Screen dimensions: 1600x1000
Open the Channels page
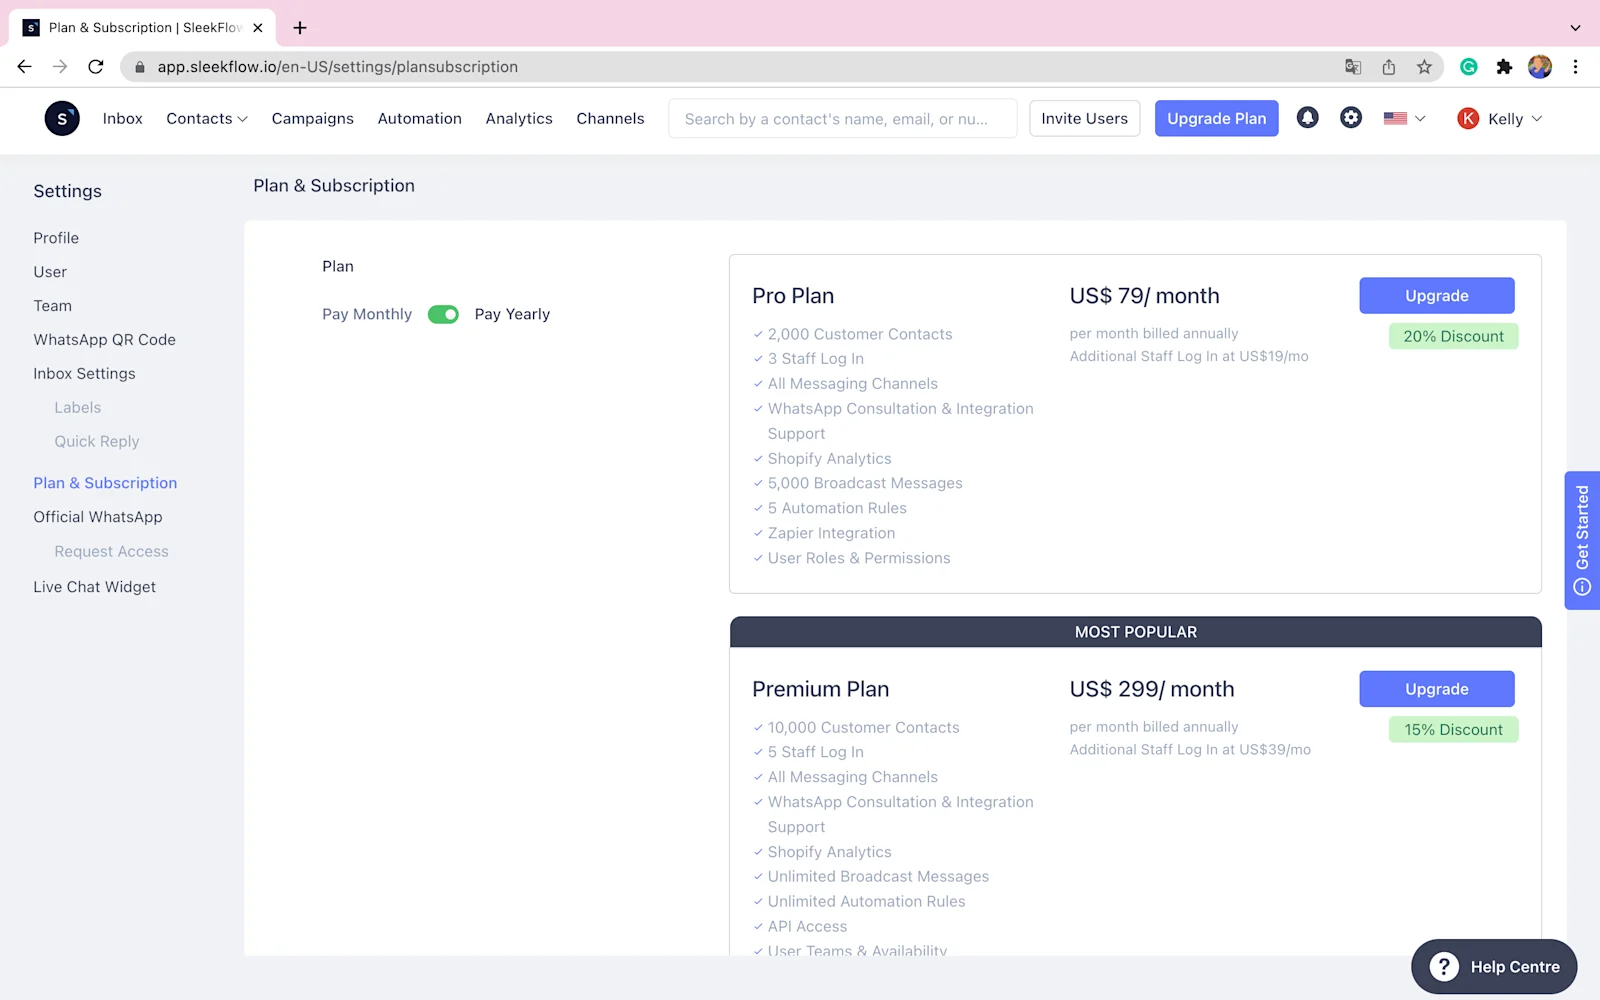[610, 119]
